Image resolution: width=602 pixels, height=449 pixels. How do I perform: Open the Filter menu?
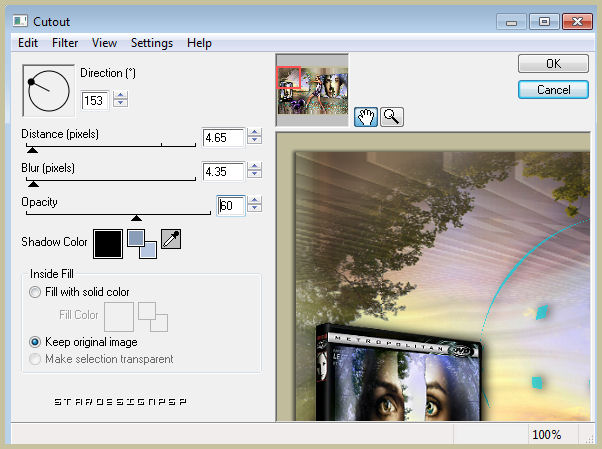(65, 43)
